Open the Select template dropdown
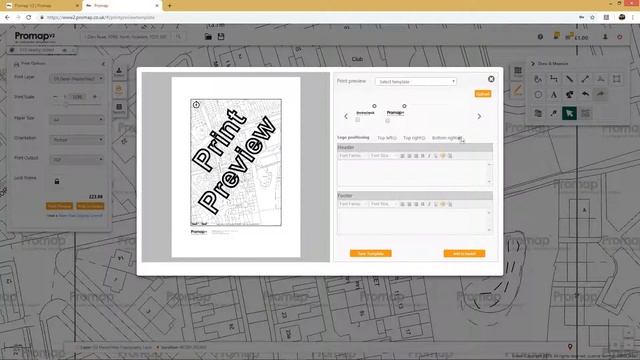Viewport: 640px width, 360px height. (416, 82)
